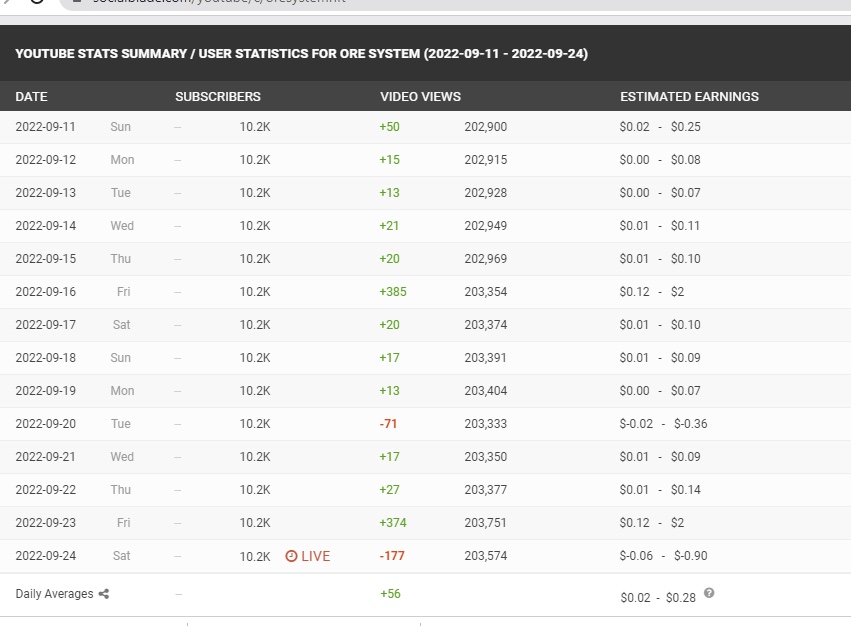851x626 pixels.
Task: Click total views 202,949
Action: click(x=486, y=226)
